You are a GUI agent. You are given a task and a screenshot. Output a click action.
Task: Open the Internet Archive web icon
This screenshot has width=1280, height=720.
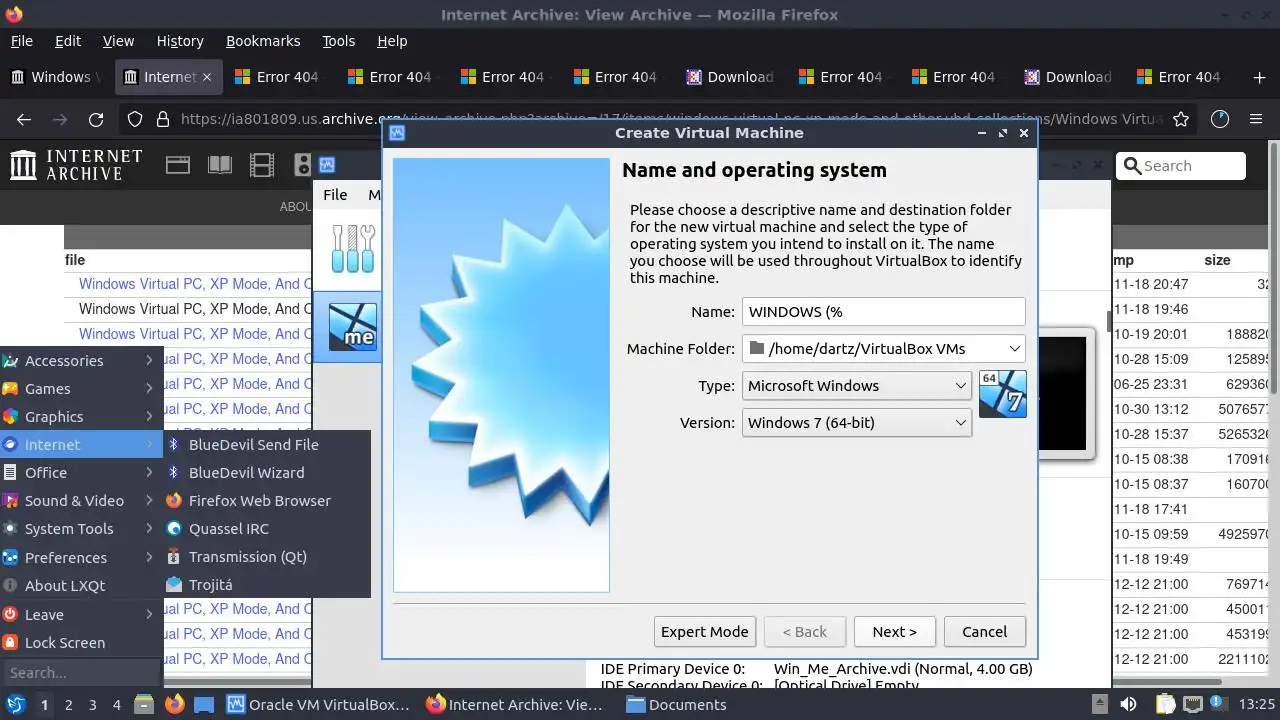pyautogui.click(x=178, y=165)
